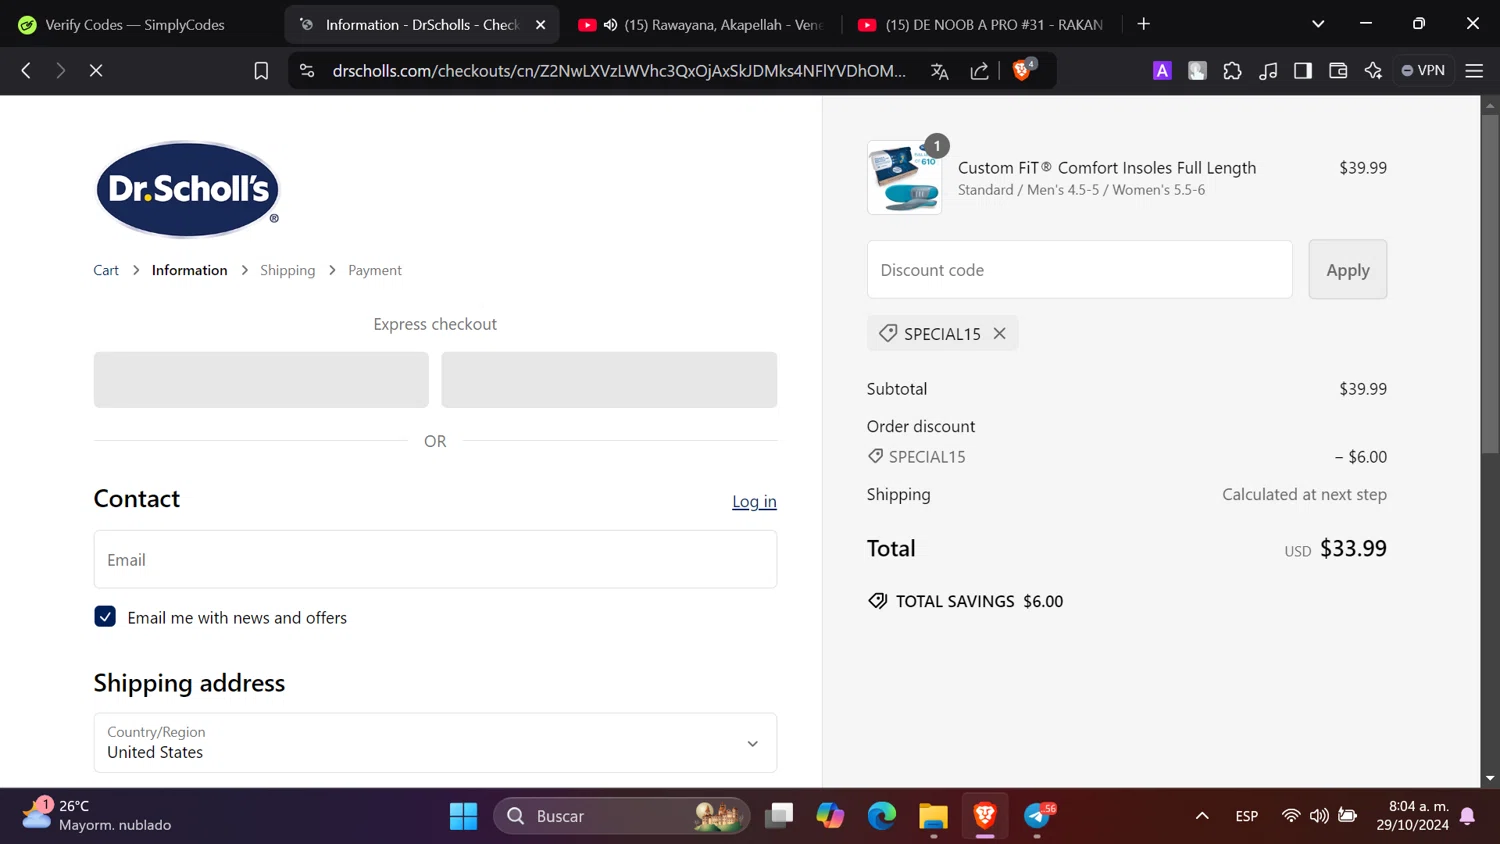The width and height of the screenshot is (1500, 844).
Task: Bookmark this page icon
Action: (x=261, y=70)
